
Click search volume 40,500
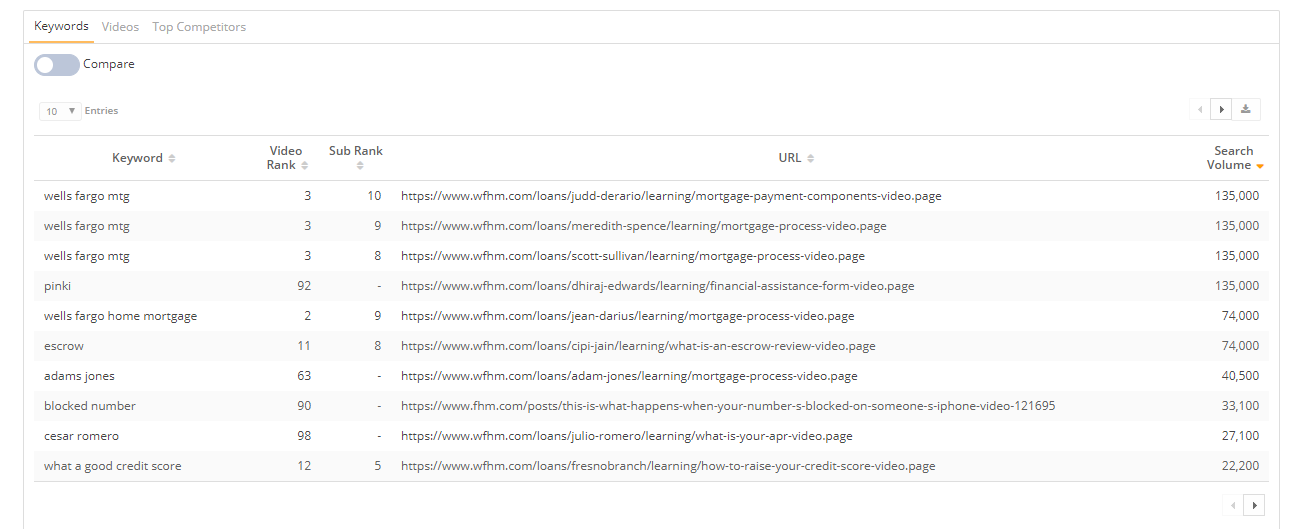pyautogui.click(x=1241, y=376)
